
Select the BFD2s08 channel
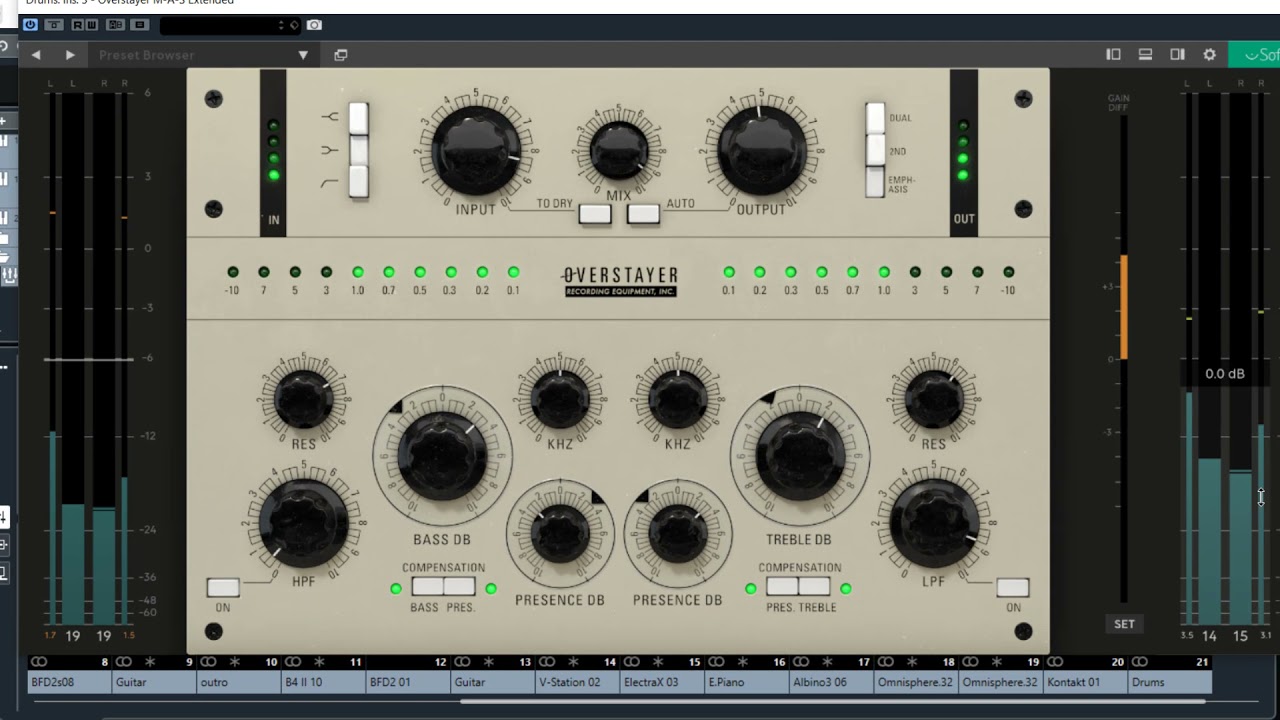pyautogui.click(x=69, y=683)
